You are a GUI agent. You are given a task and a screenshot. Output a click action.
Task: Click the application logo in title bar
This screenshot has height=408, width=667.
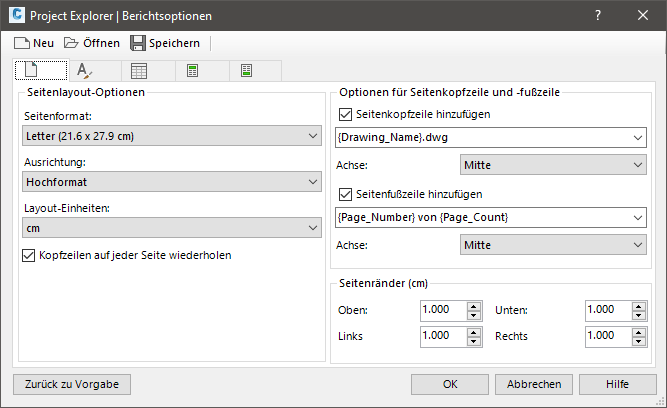coord(15,15)
